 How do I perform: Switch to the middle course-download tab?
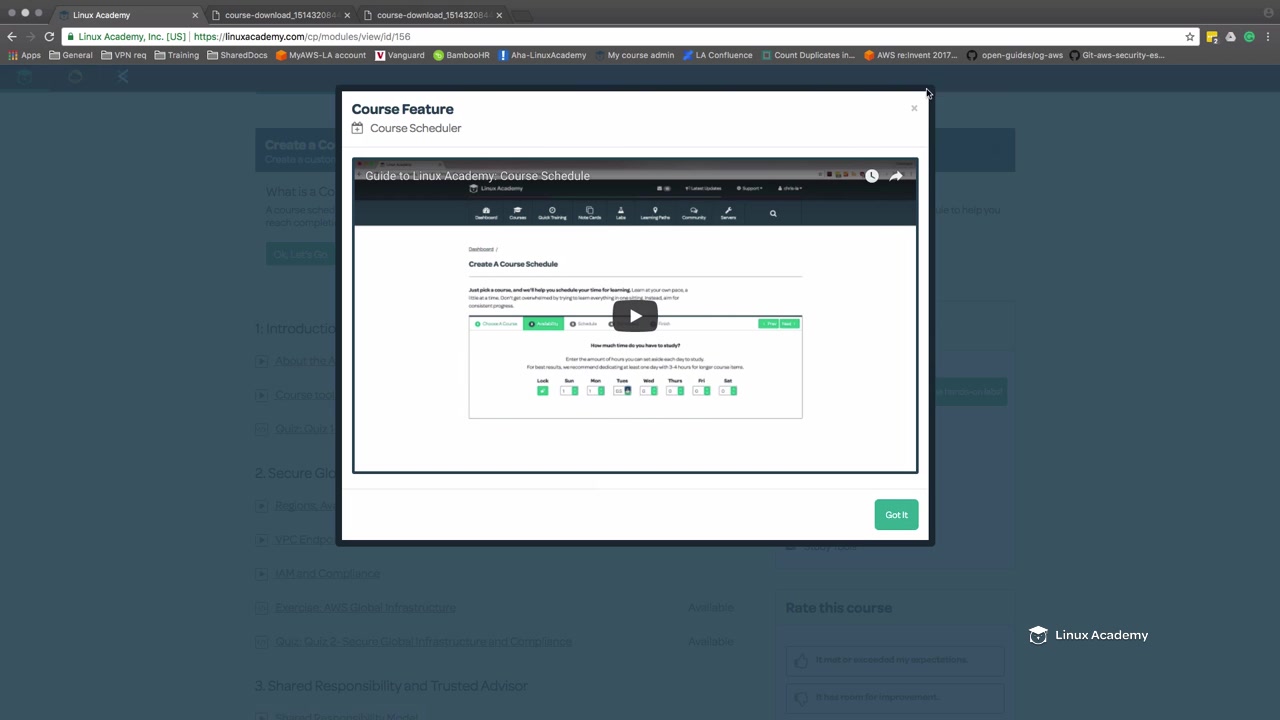[279, 15]
